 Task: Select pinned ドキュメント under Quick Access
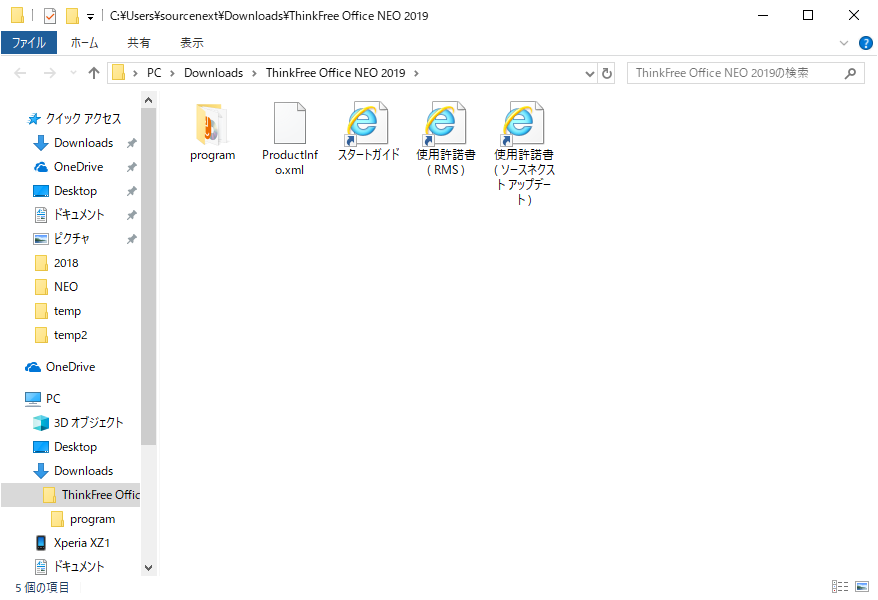click(79, 215)
